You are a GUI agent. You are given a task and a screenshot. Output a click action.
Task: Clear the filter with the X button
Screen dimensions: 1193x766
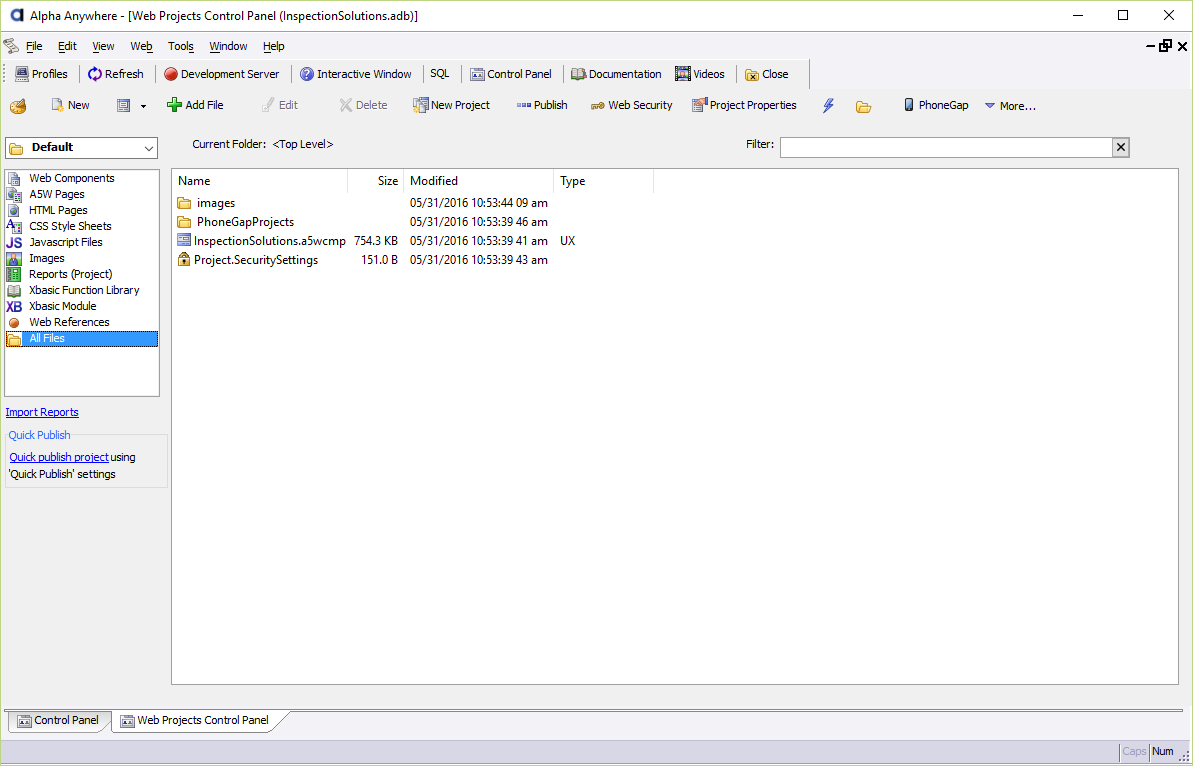click(1121, 148)
